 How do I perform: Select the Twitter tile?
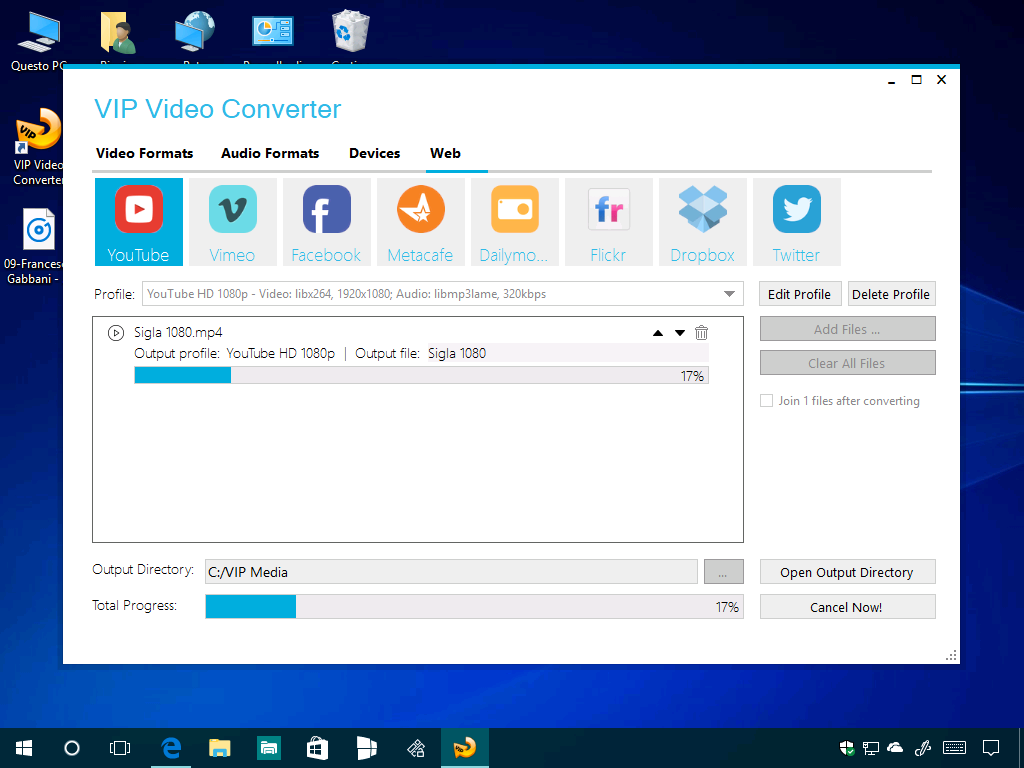(797, 222)
